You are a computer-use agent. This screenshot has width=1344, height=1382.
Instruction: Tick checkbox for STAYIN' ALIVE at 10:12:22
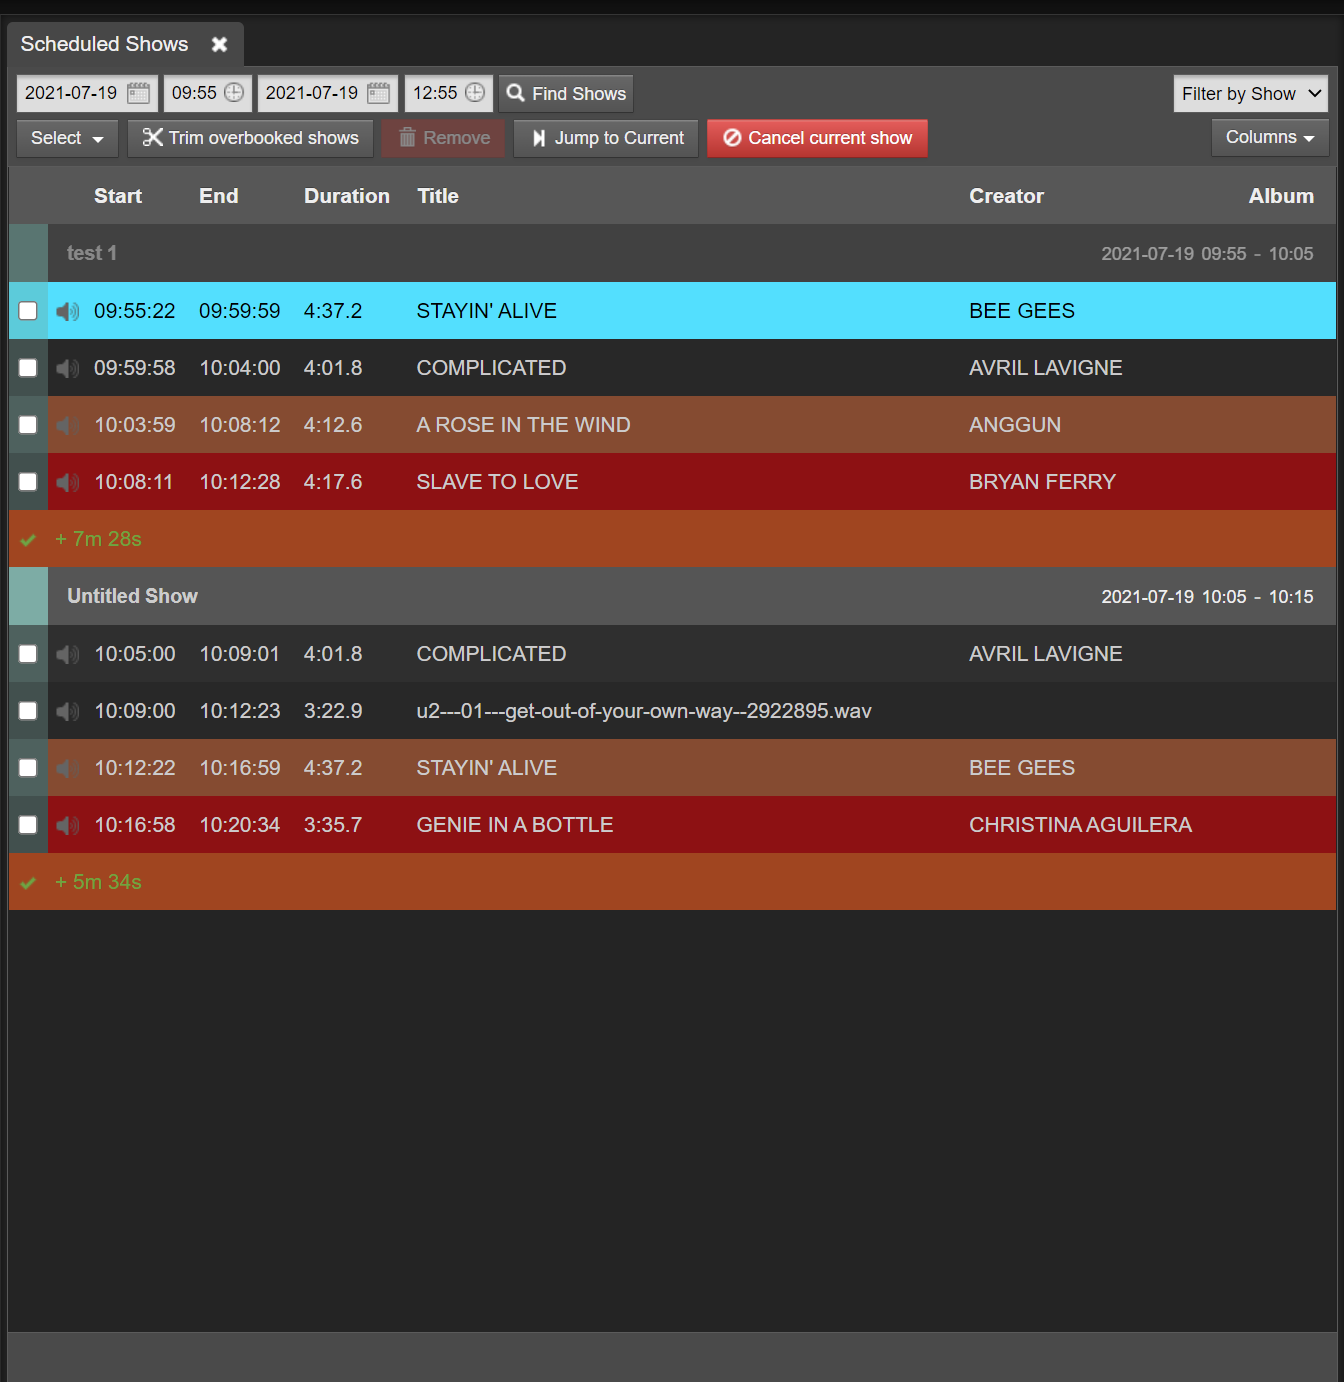[x=28, y=768]
